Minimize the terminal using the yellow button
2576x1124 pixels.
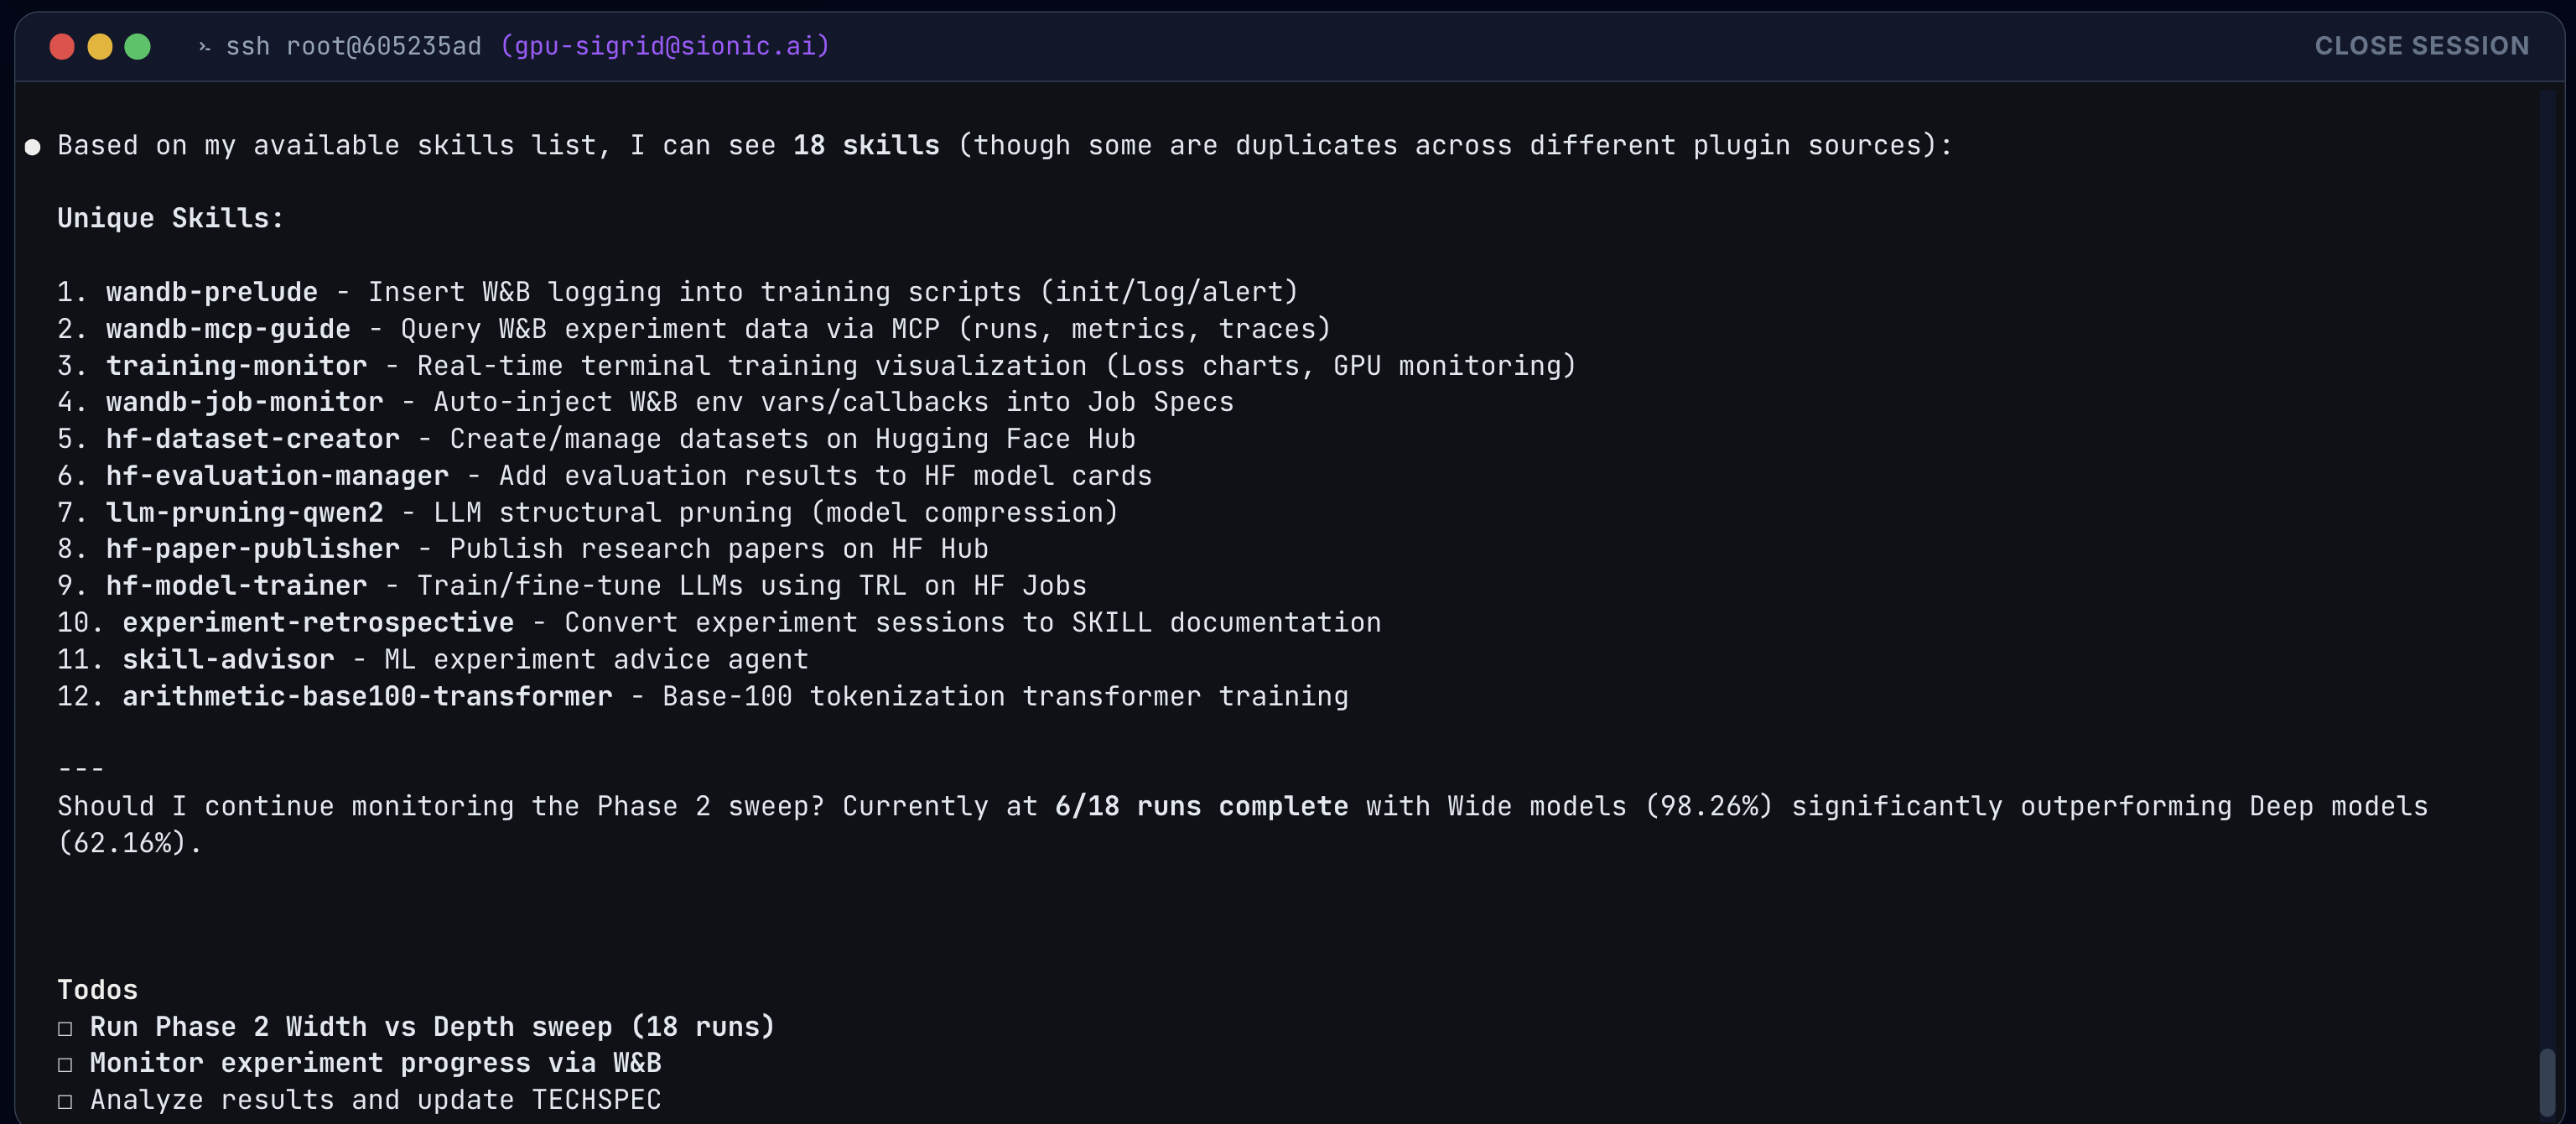coord(100,46)
